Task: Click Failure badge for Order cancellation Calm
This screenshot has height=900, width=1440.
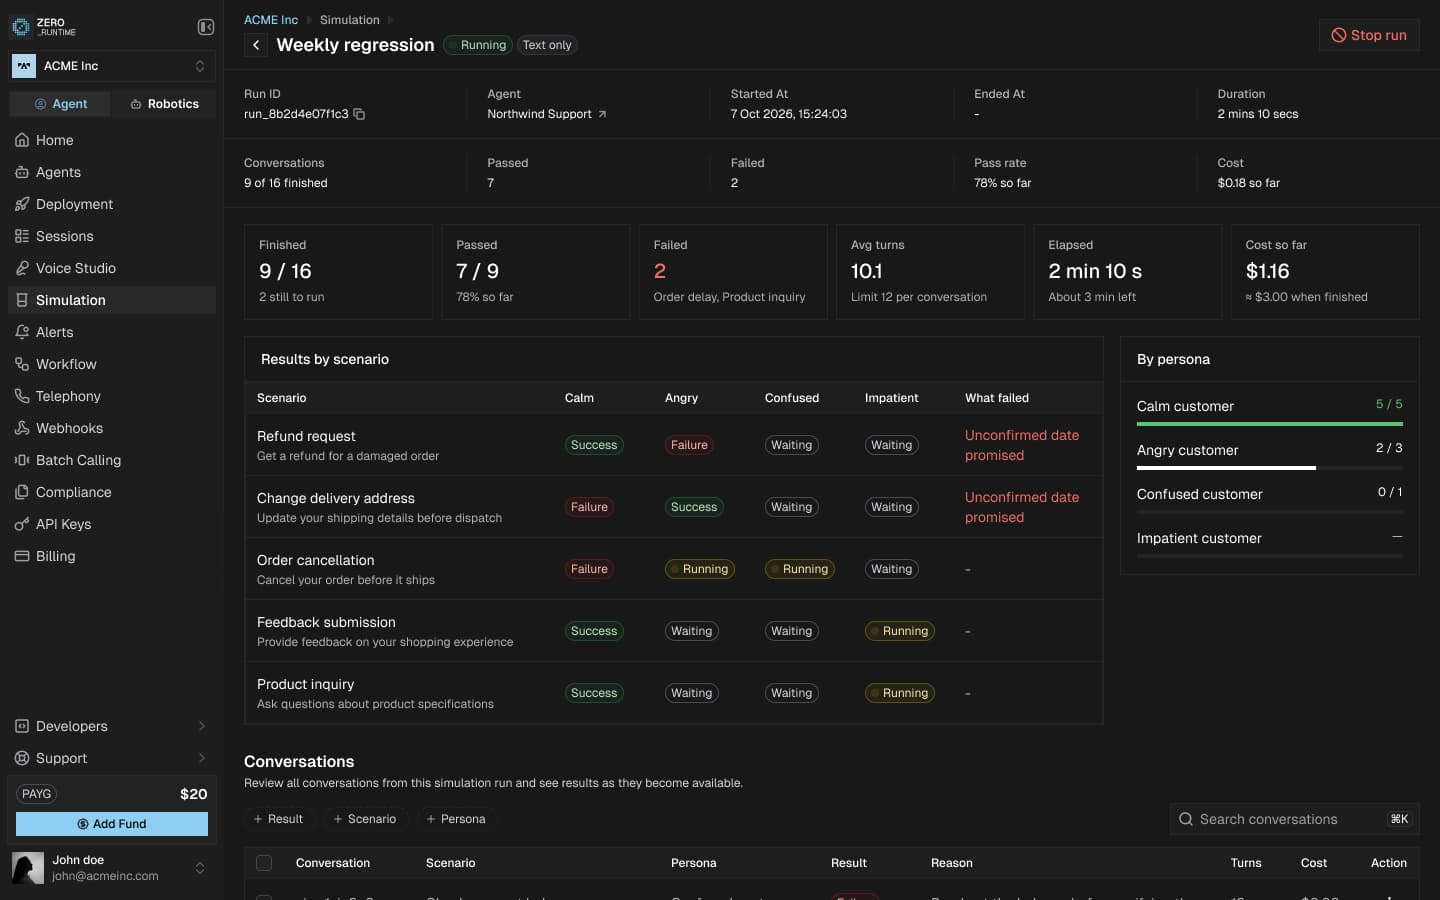Action: (589, 569)
